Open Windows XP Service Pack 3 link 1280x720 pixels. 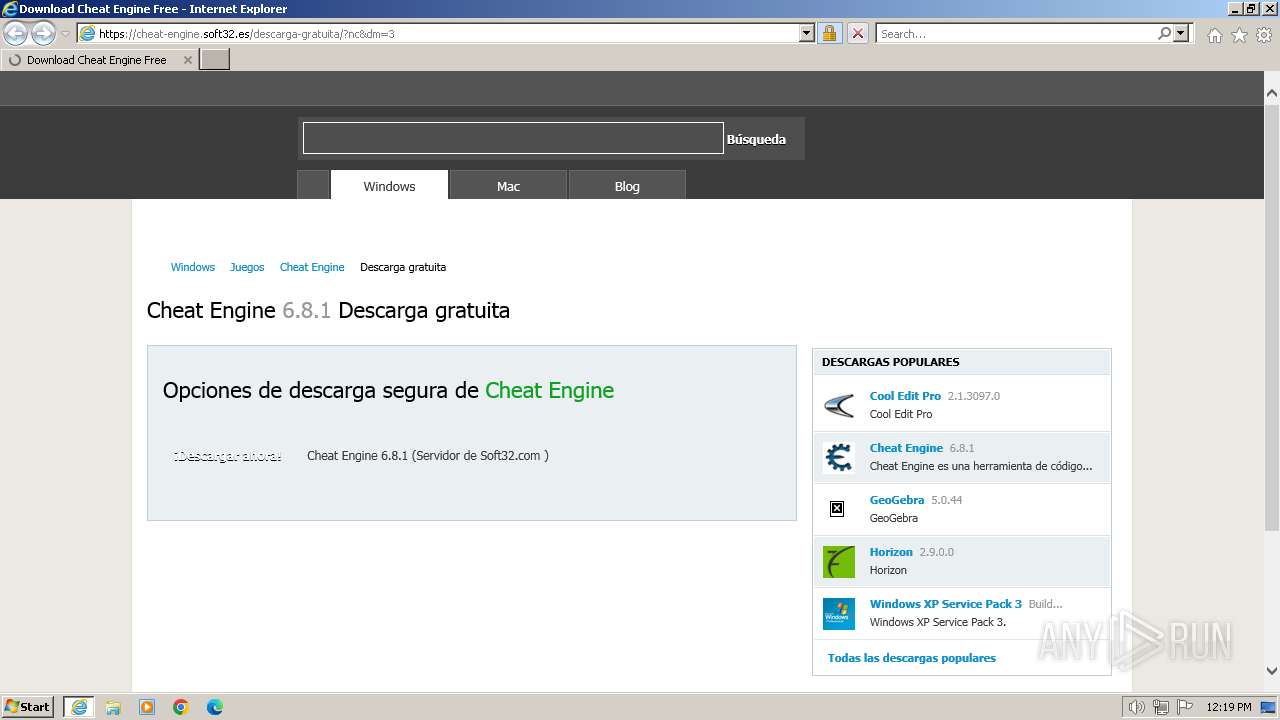tap(946, 604)
